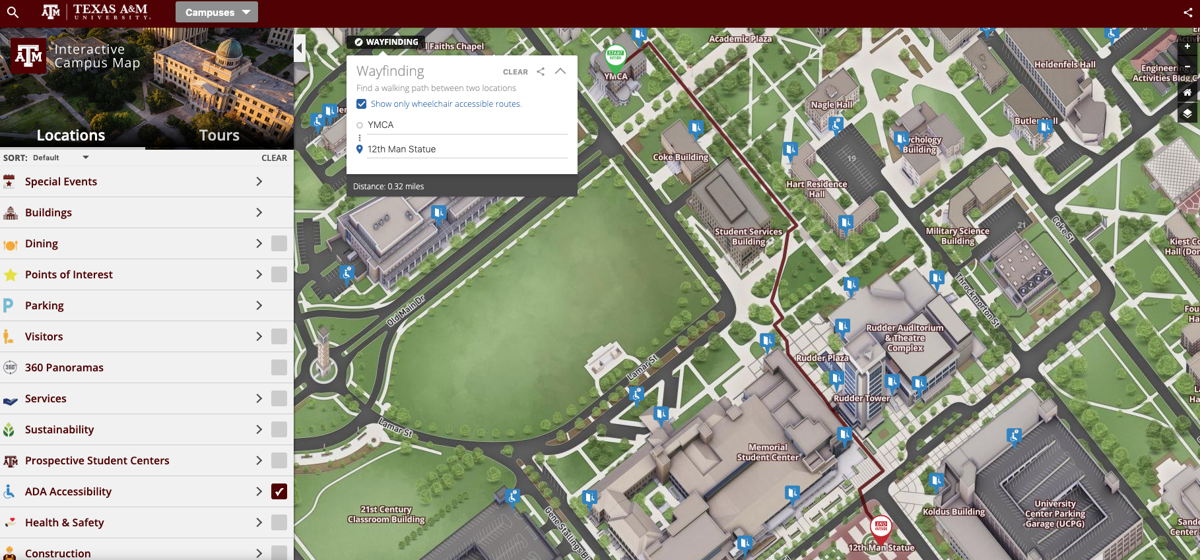Clear the route with Wayfinding CLEAR
The height and width of the screenshot is (560, 1200).
pyautogui.click(x=515, y=72)
